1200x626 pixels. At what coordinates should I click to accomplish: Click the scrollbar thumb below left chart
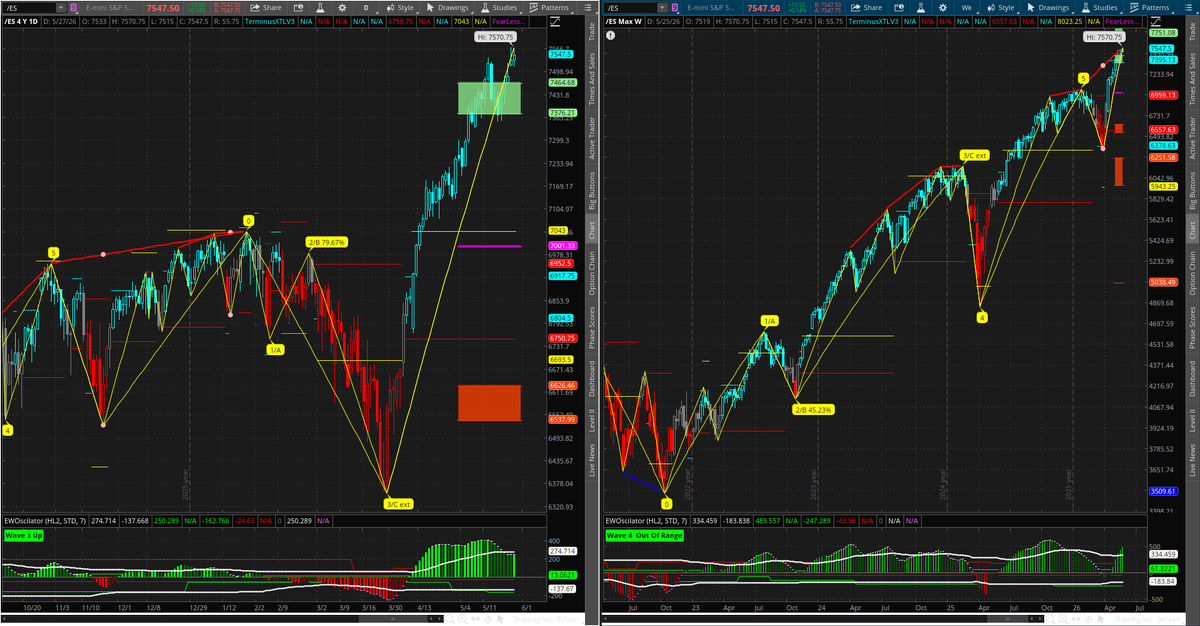point(393,618)
